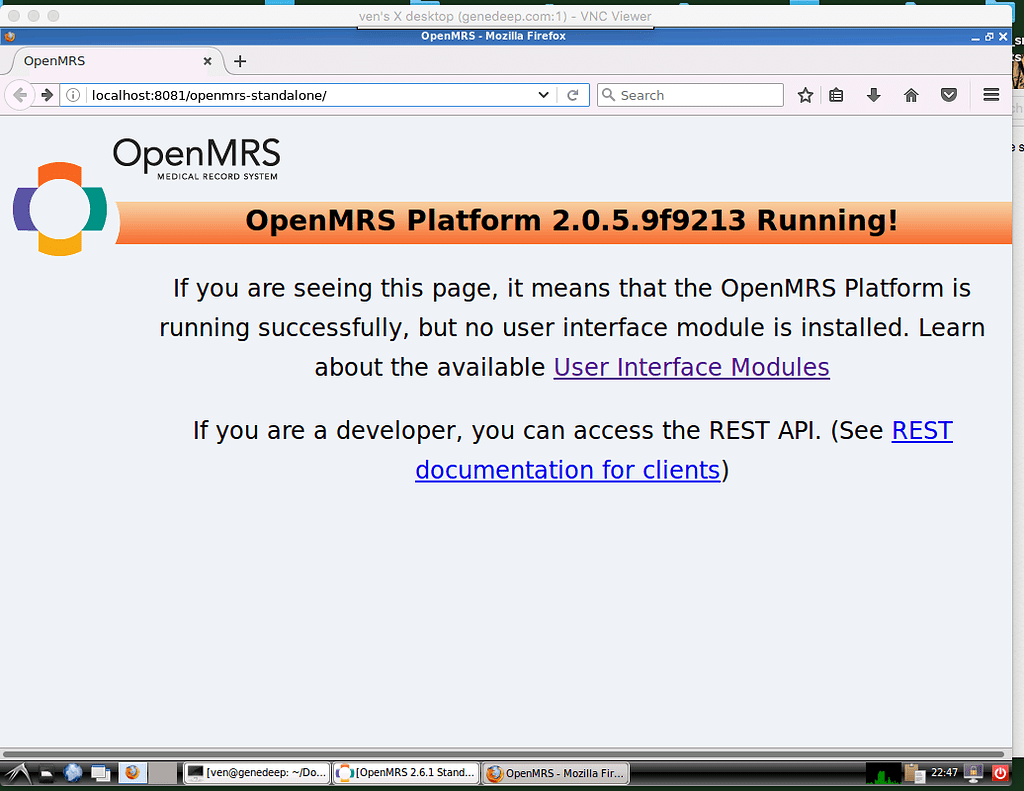The image size is (1024, 791).
Task: Open Pocket with the shield icon
Action: point(948,94)
